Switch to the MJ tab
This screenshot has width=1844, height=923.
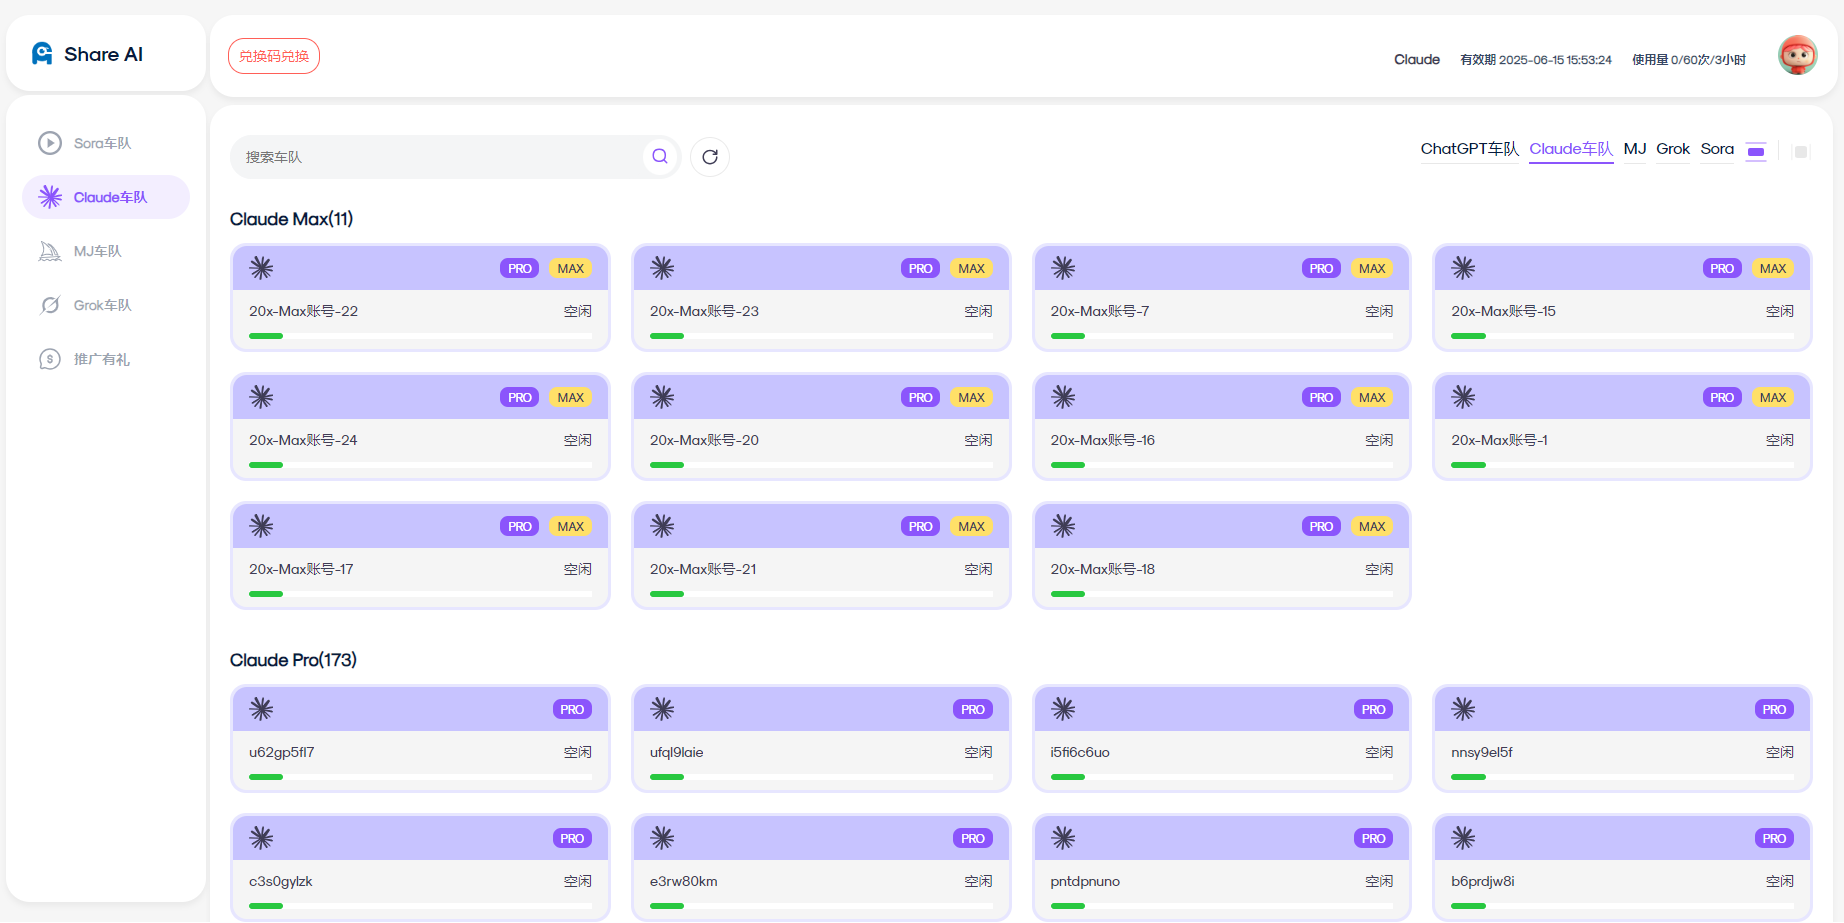[x=1635, y=149]
